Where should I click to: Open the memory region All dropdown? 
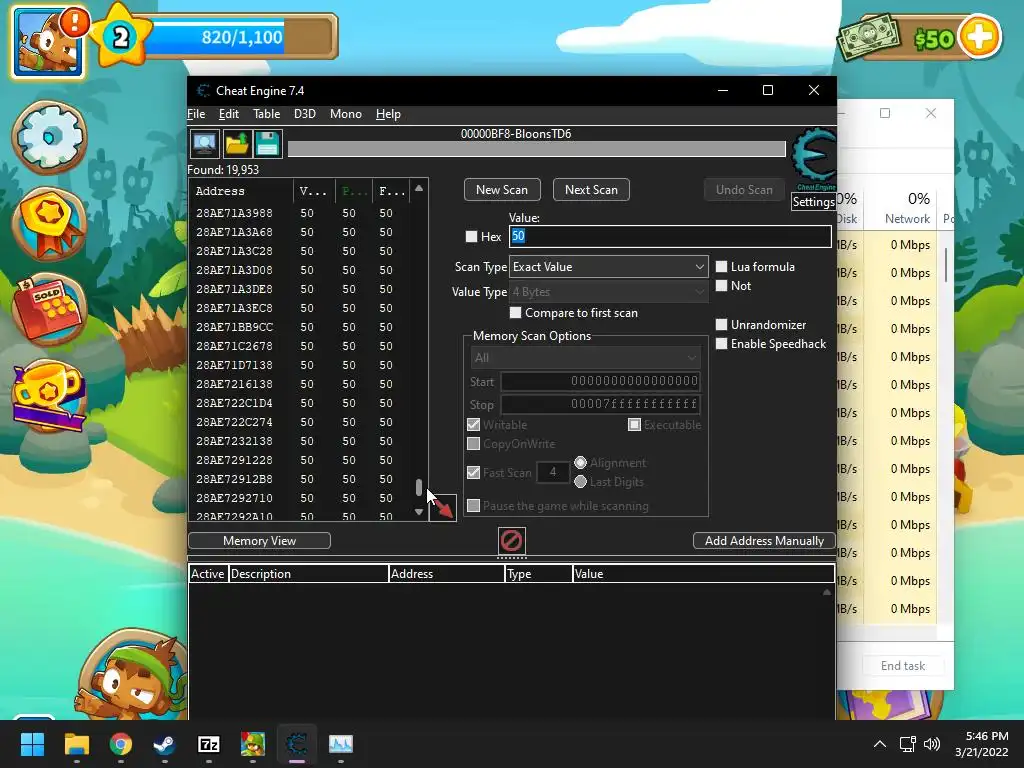coord(585,357)
